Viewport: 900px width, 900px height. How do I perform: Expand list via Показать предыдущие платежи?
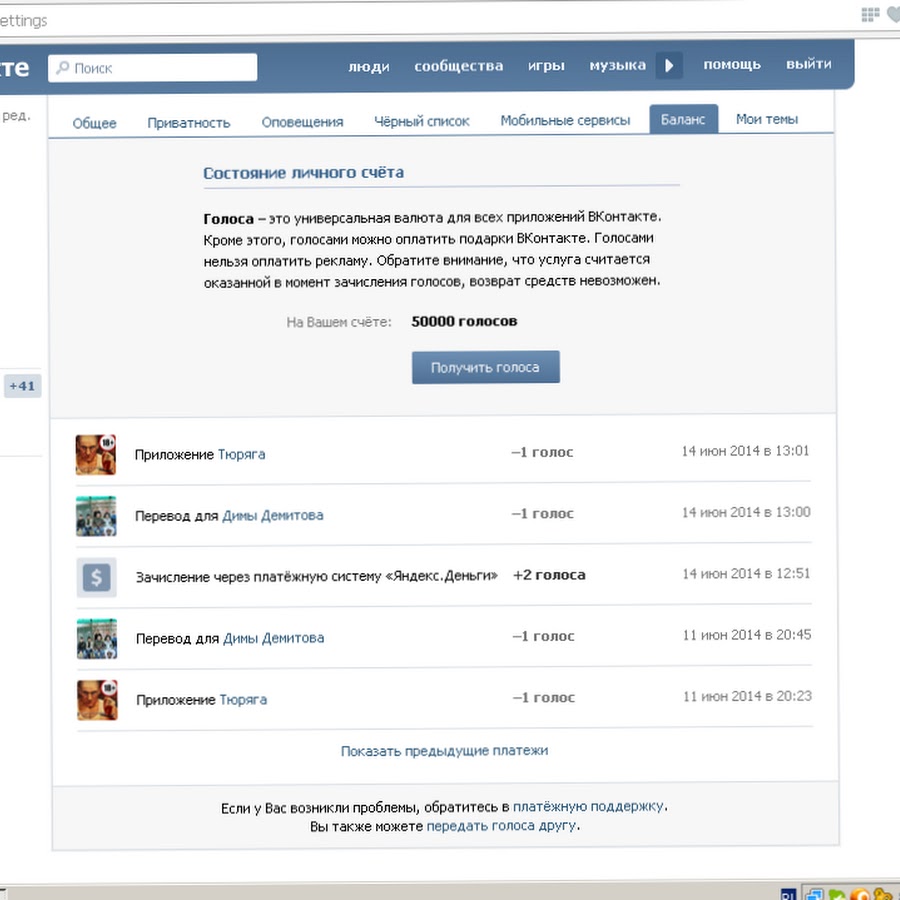444,750
